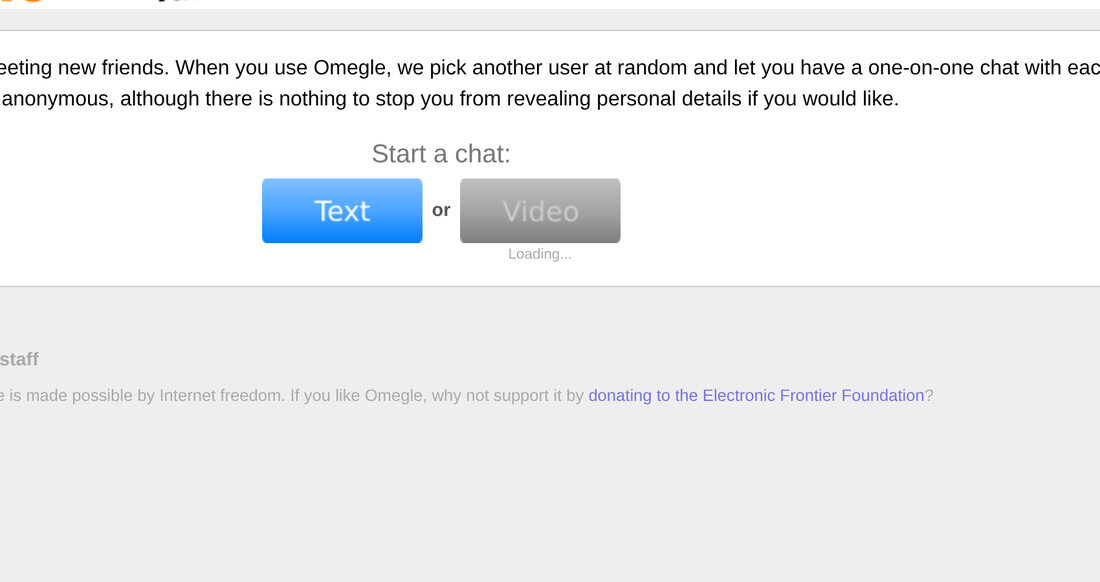Click the phrase 'meeting new friends'
1100x582 pixels.
(83, 68)
